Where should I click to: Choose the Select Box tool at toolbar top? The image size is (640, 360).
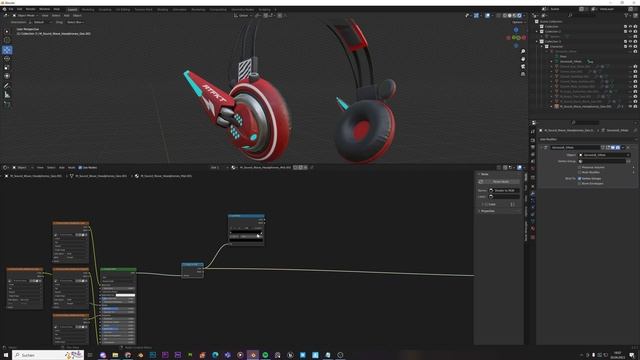7,31
